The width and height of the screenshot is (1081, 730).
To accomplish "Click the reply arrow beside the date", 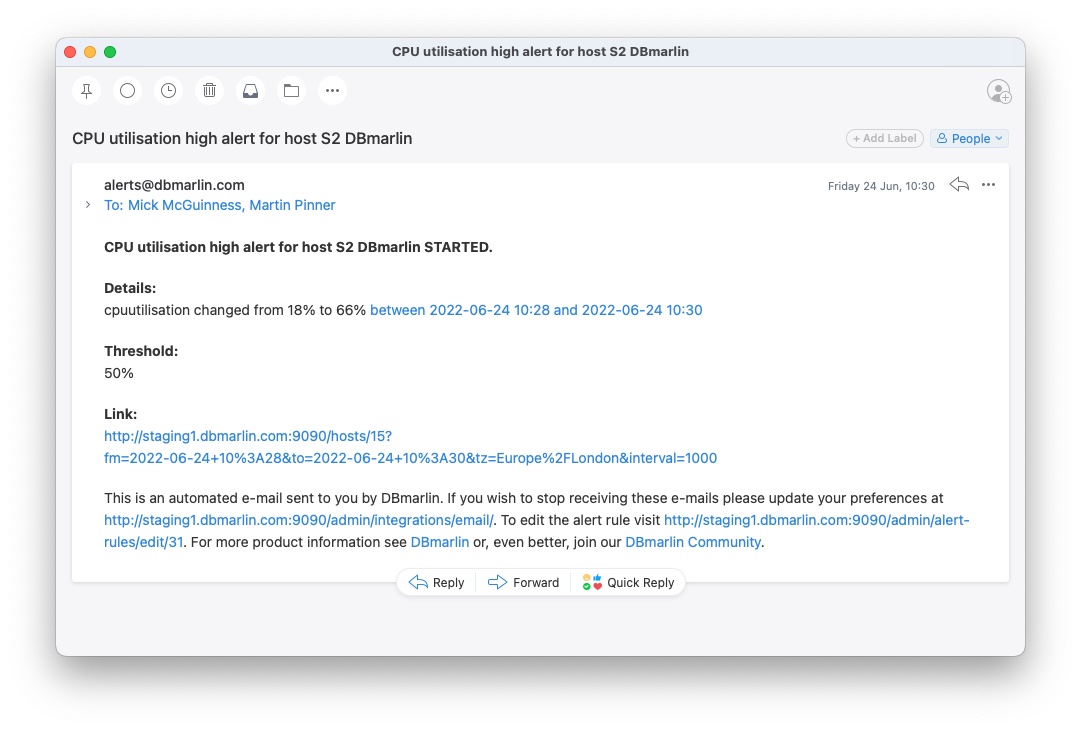I will pyautogui.click(x=959, y=185).
